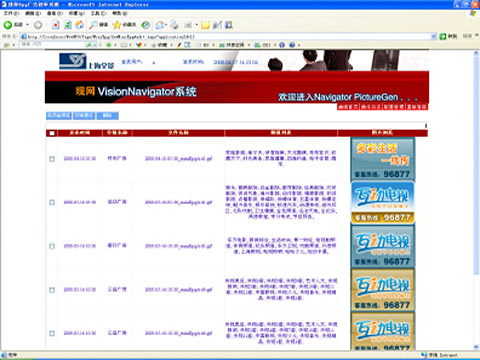The image size is (480, 360).
Task: Open the Back button history dropdown arrow
Action: (27, 25)
